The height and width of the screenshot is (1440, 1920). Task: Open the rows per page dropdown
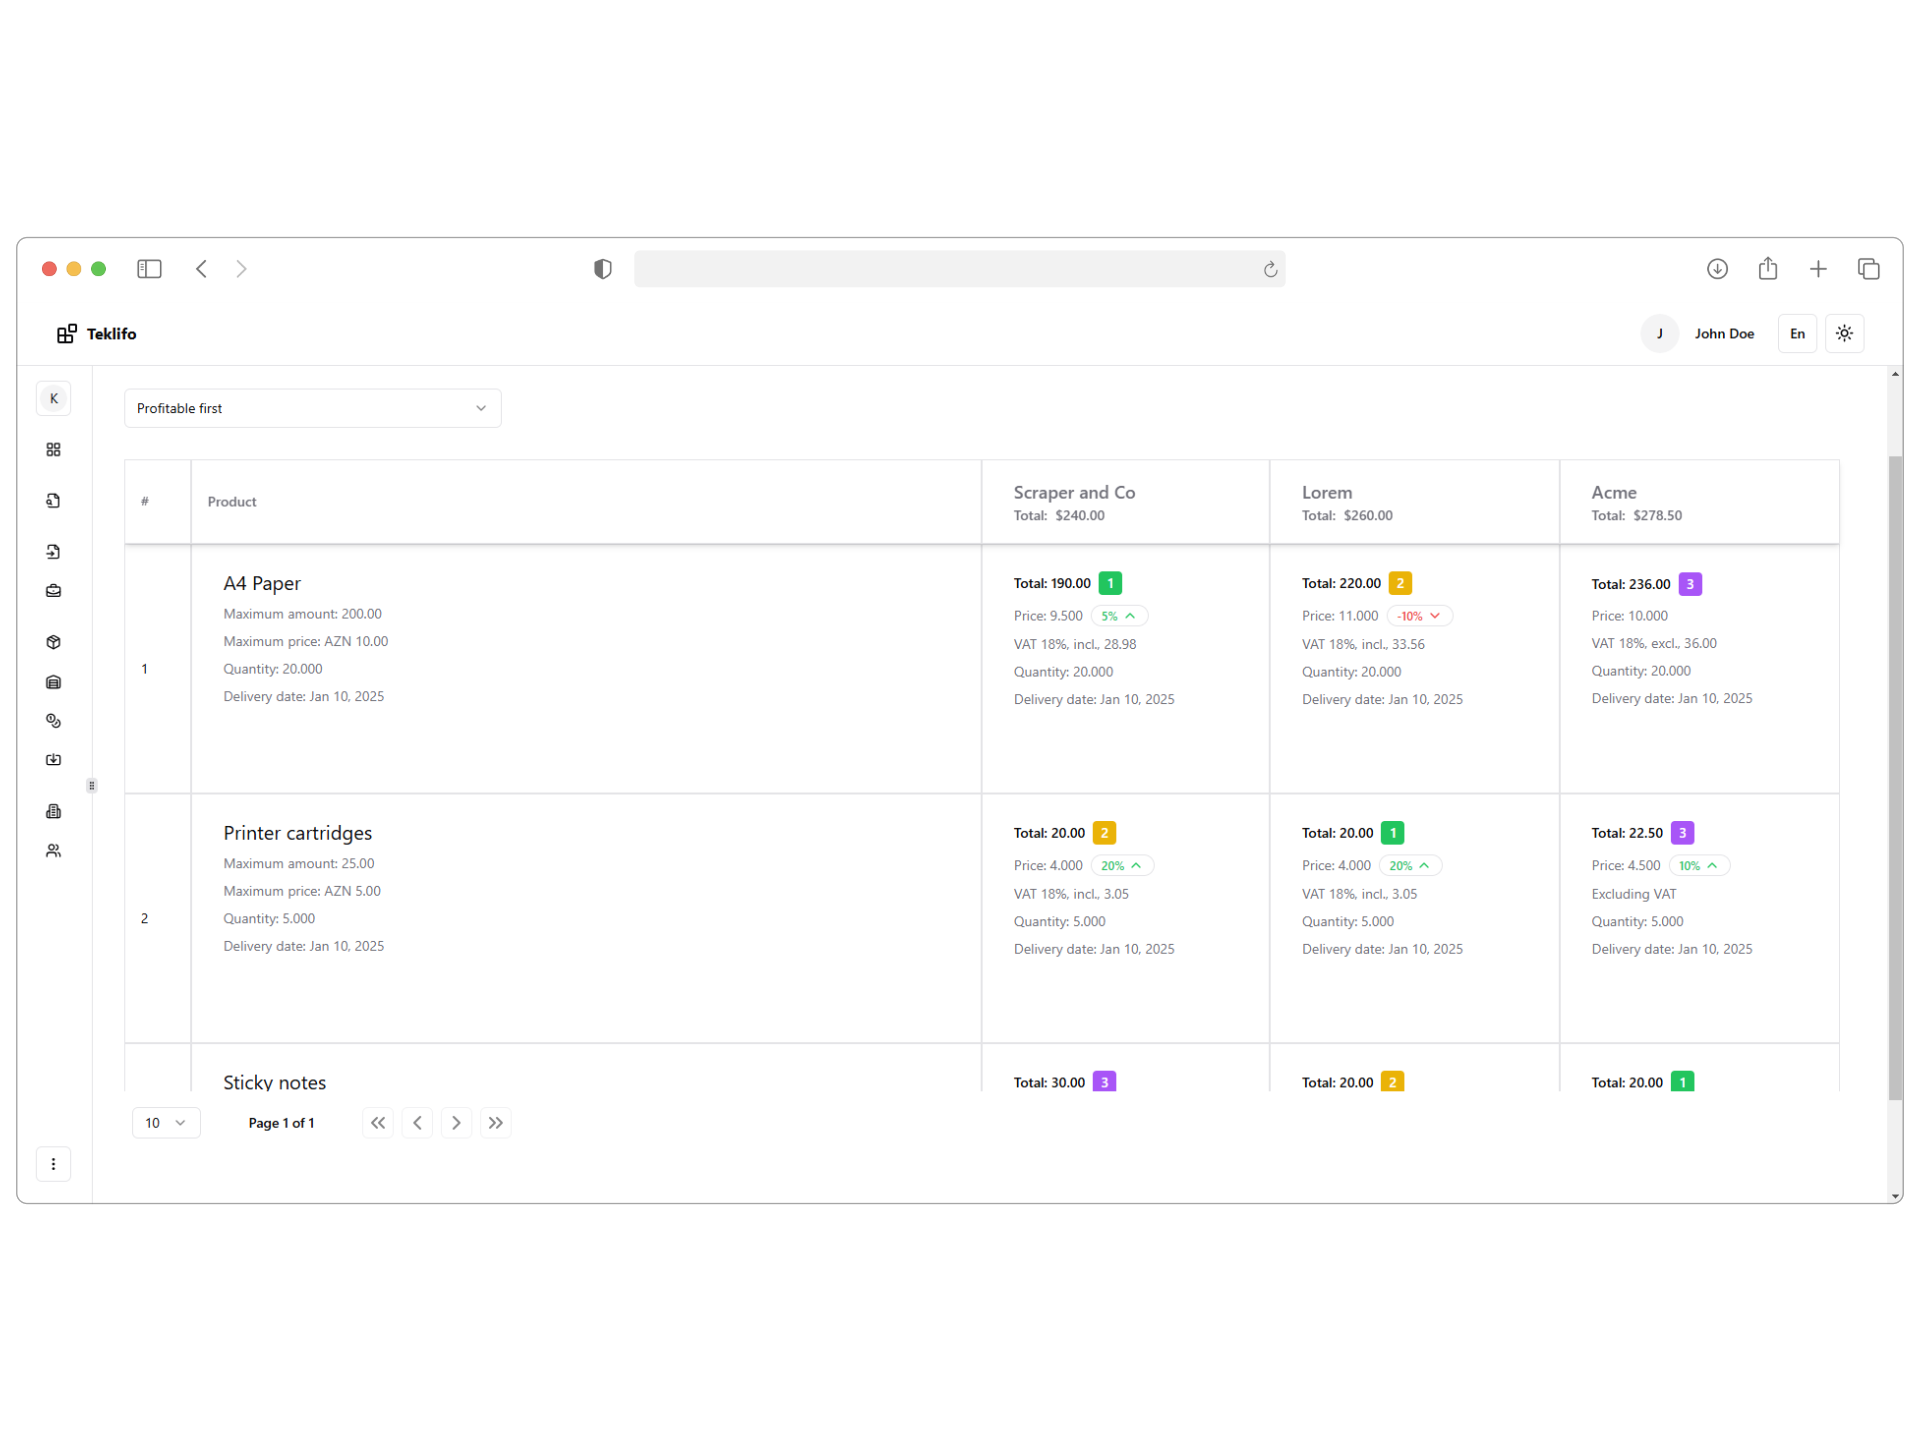[x=166, y=1123]
